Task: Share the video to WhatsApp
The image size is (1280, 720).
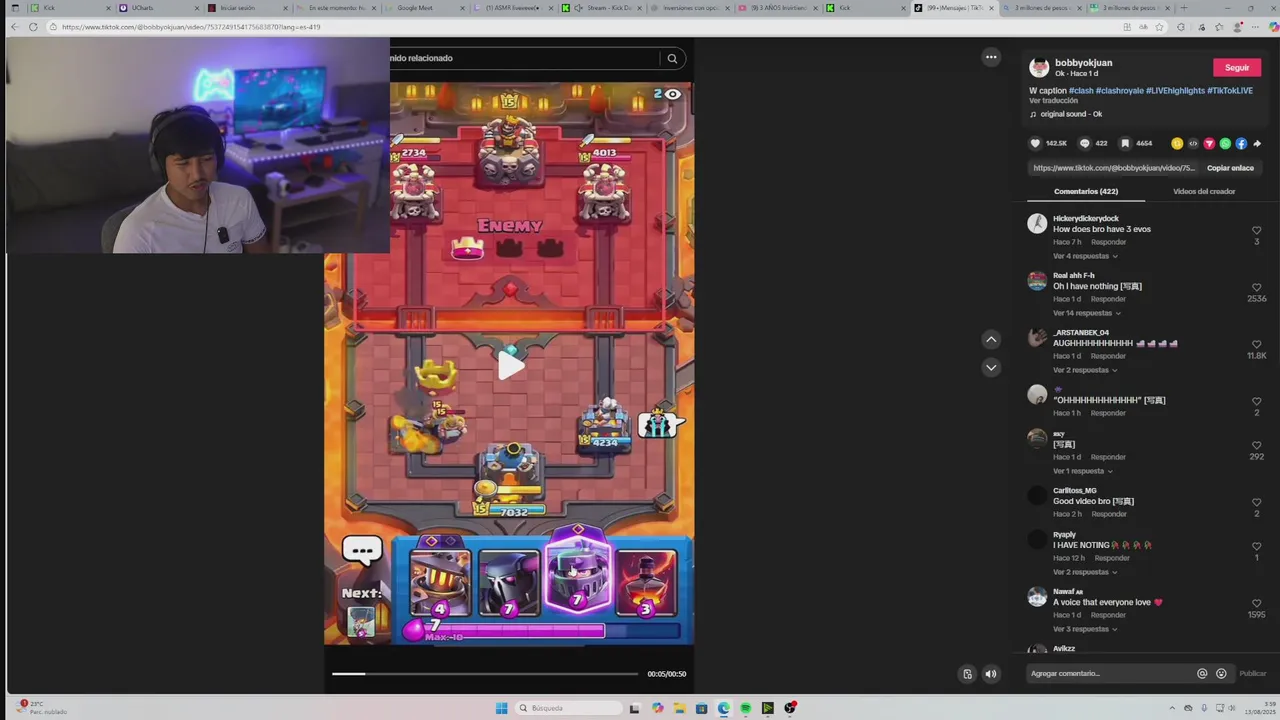Action: point(1225,143)
